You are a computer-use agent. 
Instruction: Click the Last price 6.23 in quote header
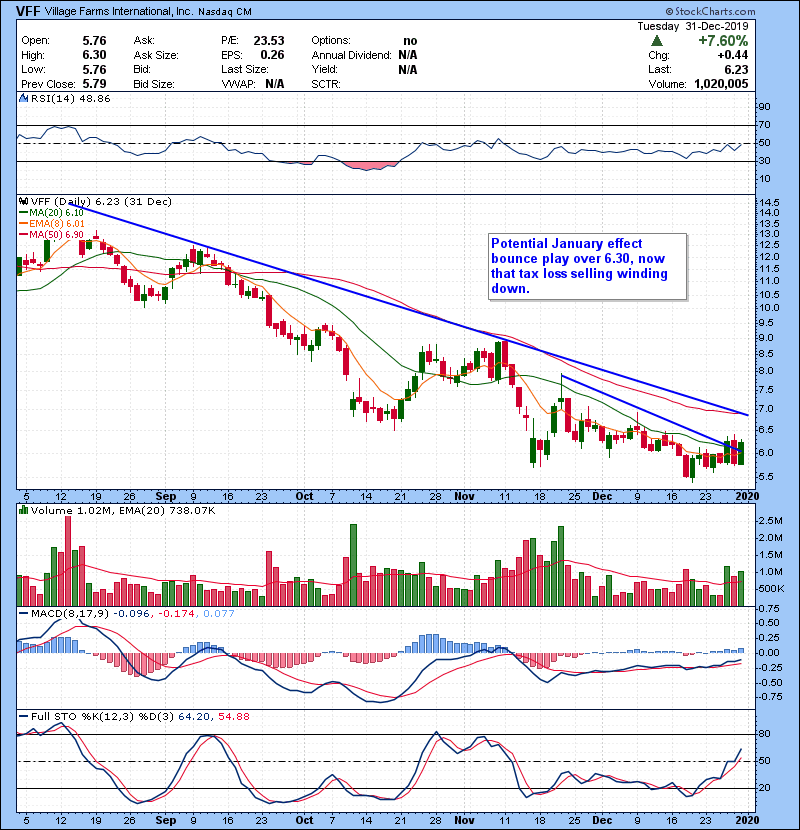pos(736,69)
